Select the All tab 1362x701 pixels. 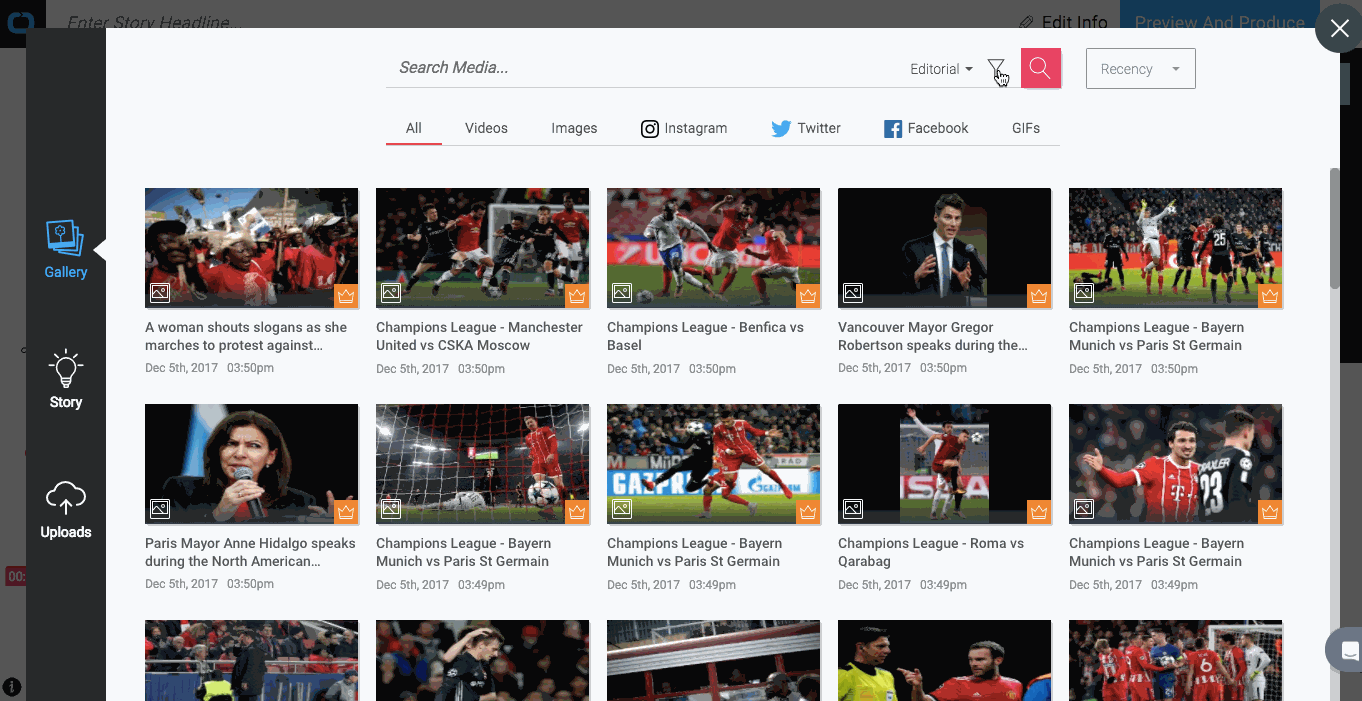click(414, 128)
